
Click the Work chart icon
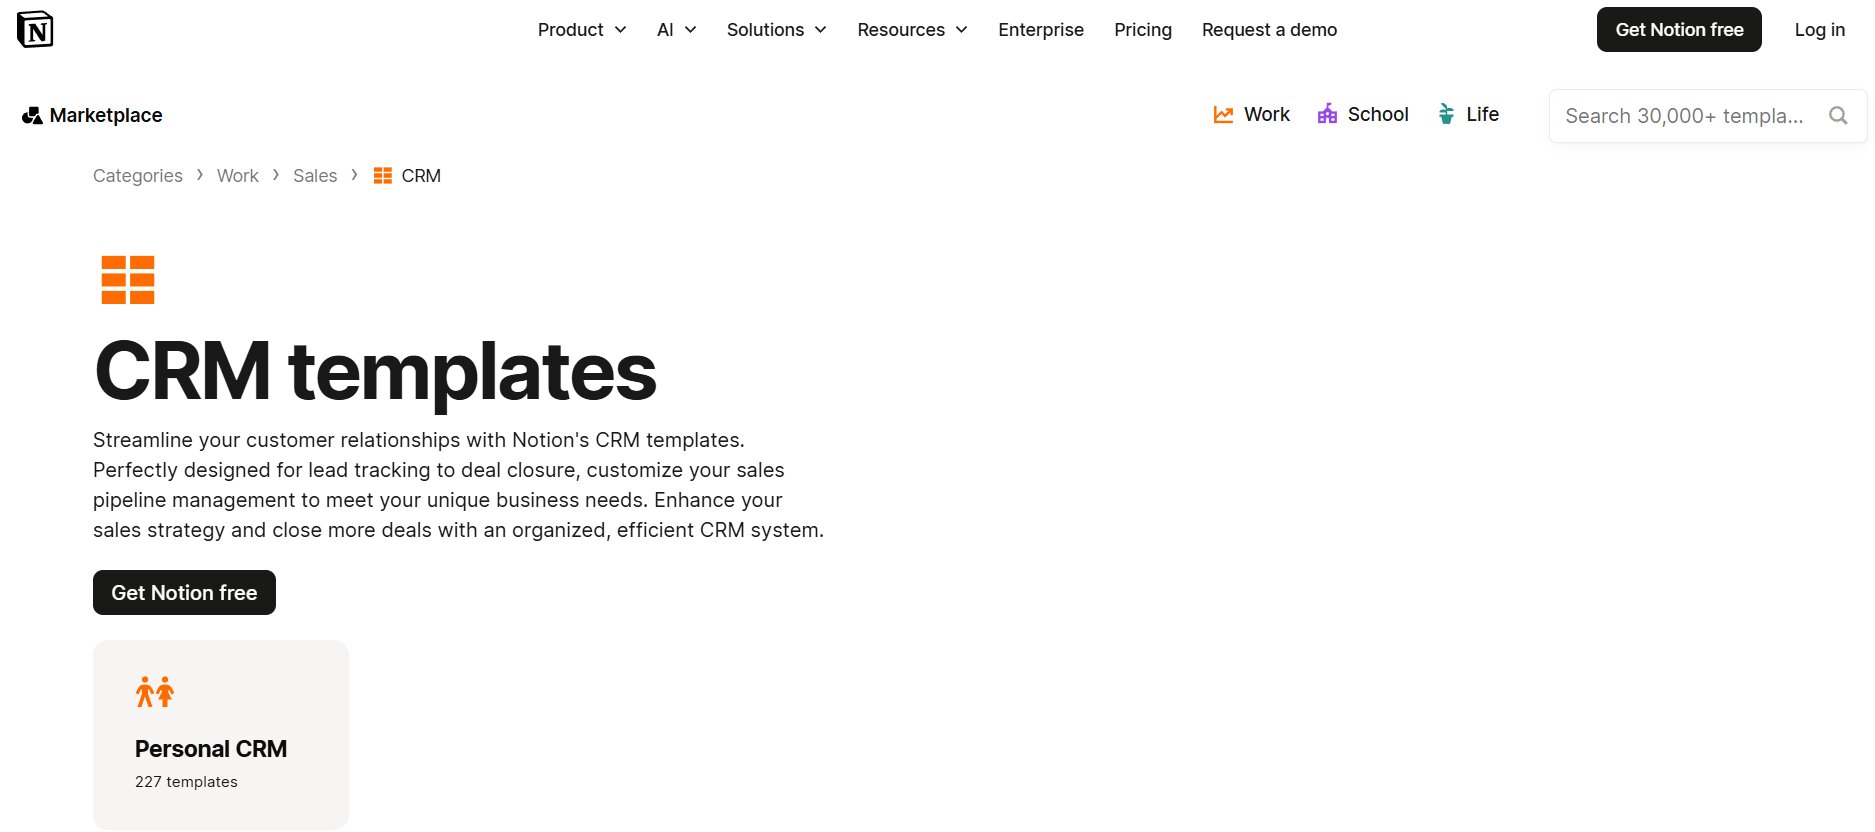click(x=1223, y=115)
